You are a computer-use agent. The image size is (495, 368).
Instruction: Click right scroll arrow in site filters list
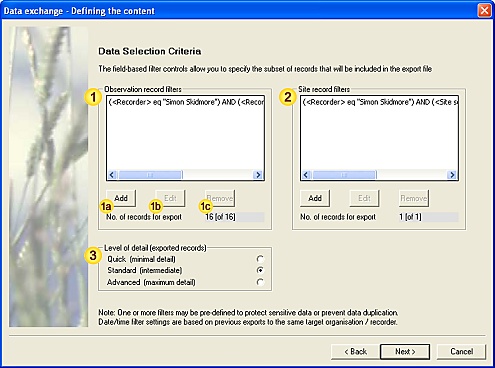click(452, 175)
